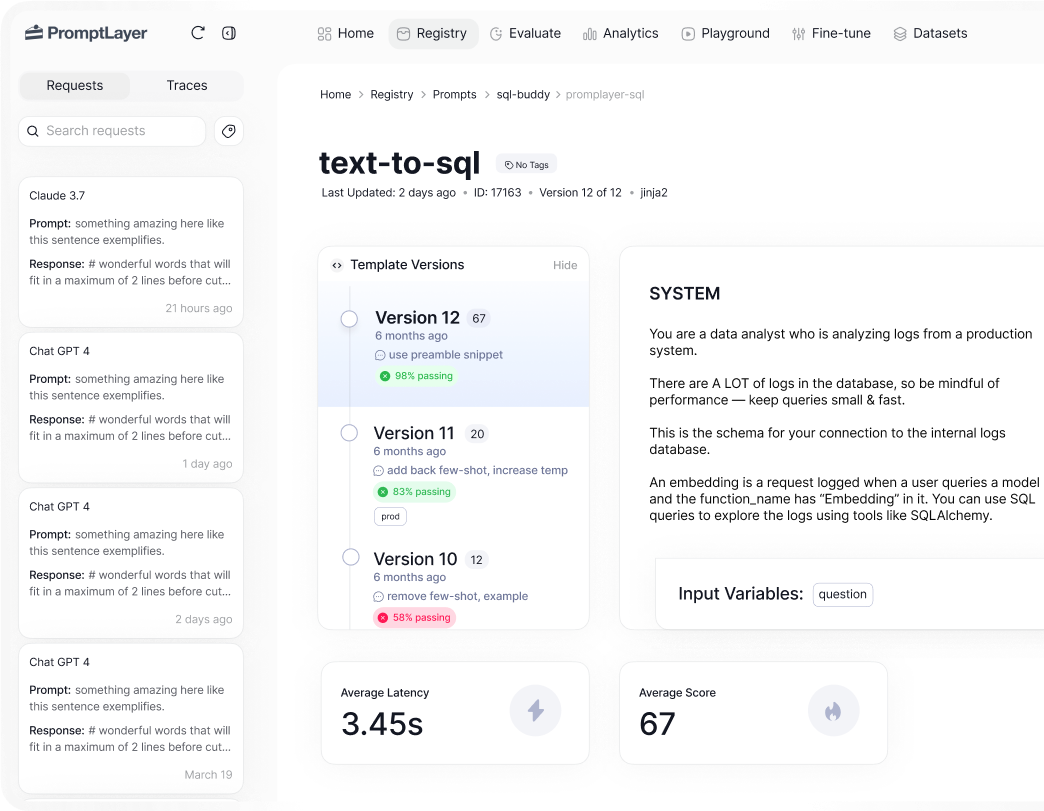Click the code brackets icon beside Template Versions
This screenshot has width=1044, height=811.
pyautogui.click(x=337, y=265)
